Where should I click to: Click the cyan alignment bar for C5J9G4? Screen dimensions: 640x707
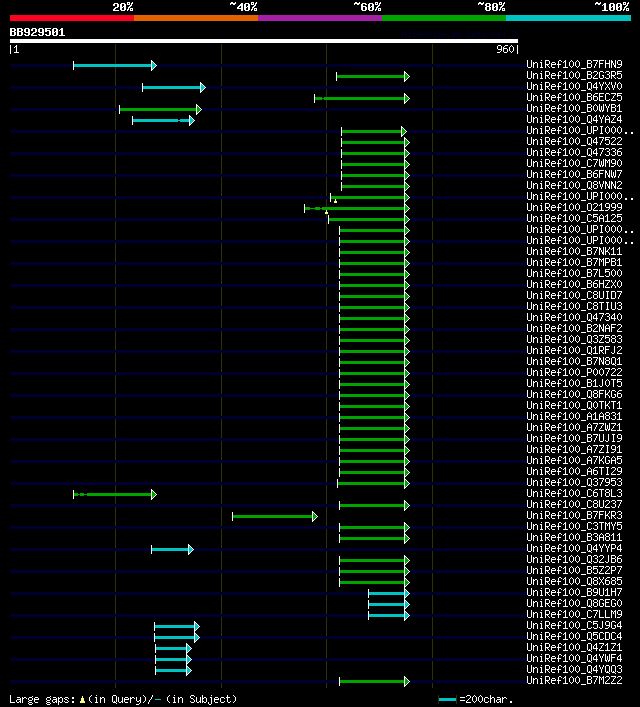pyautogui.click(x=177, y=627)
